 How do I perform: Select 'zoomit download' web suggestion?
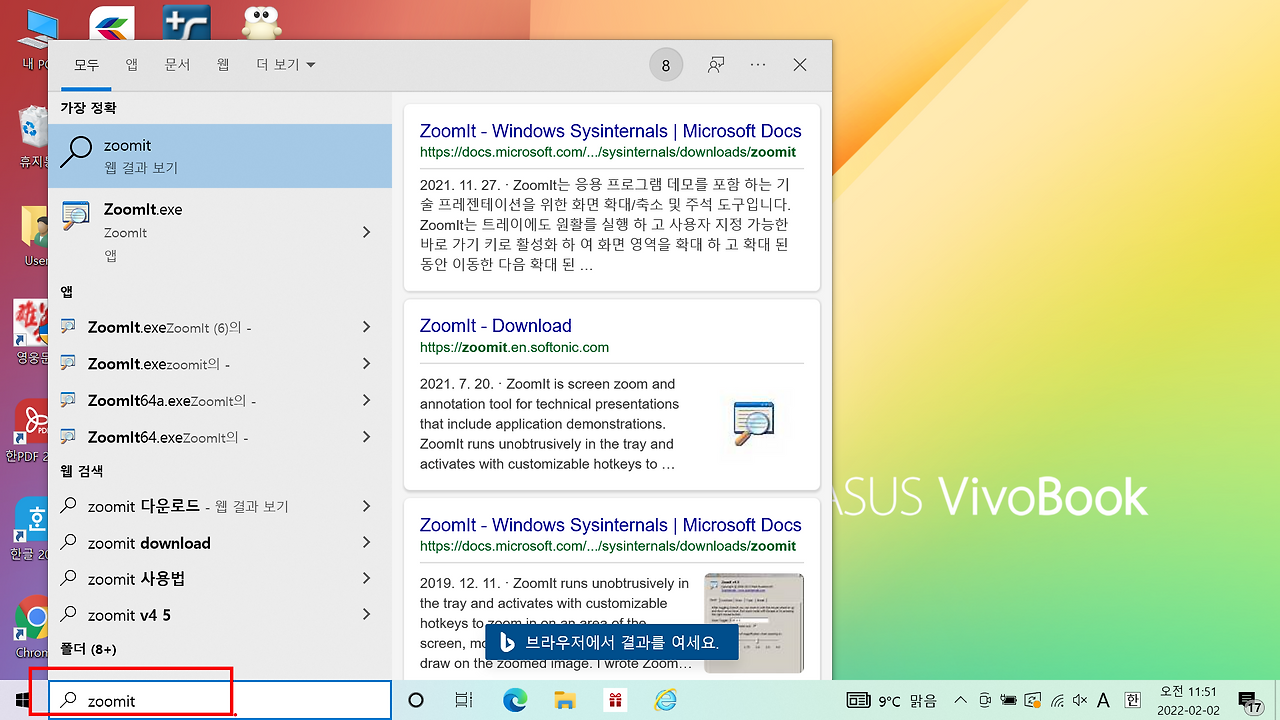click(x=196, y=542)
